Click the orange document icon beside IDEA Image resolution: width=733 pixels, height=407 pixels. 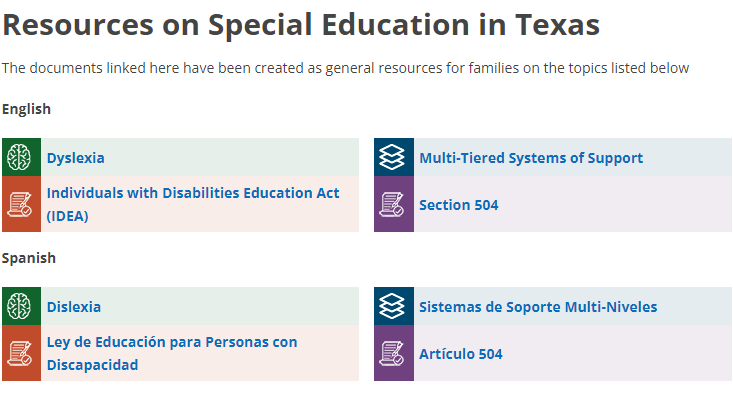20,204
